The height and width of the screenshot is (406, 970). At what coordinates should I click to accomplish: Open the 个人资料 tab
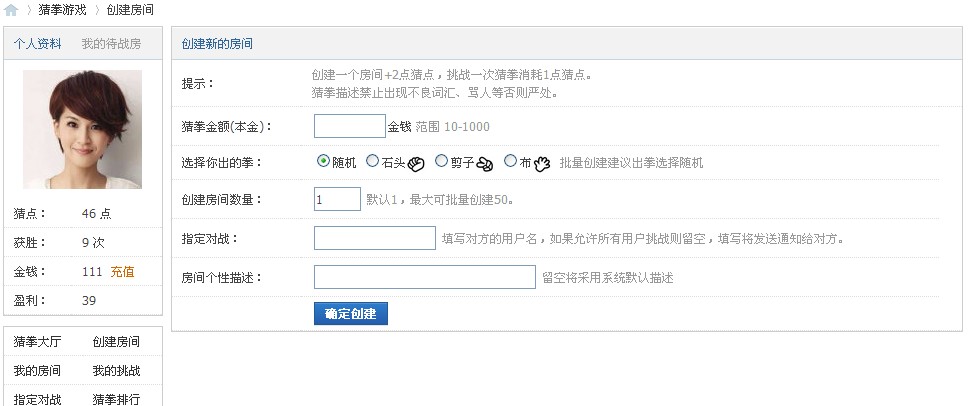pyautogui.click(x=37, y=44)
